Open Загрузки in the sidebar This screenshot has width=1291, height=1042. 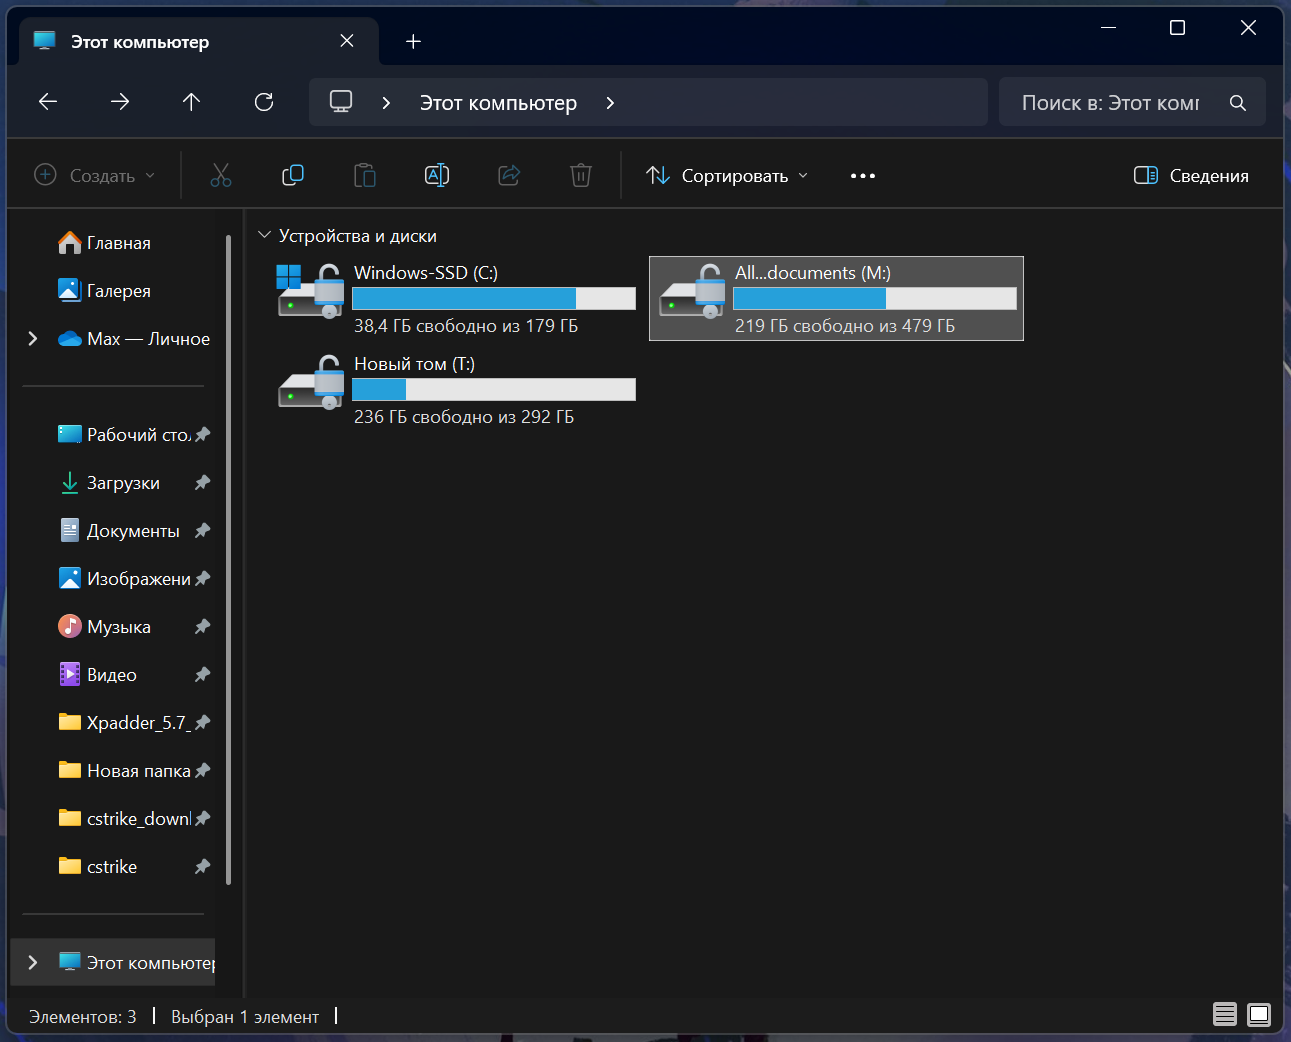[x=123, y=483]
